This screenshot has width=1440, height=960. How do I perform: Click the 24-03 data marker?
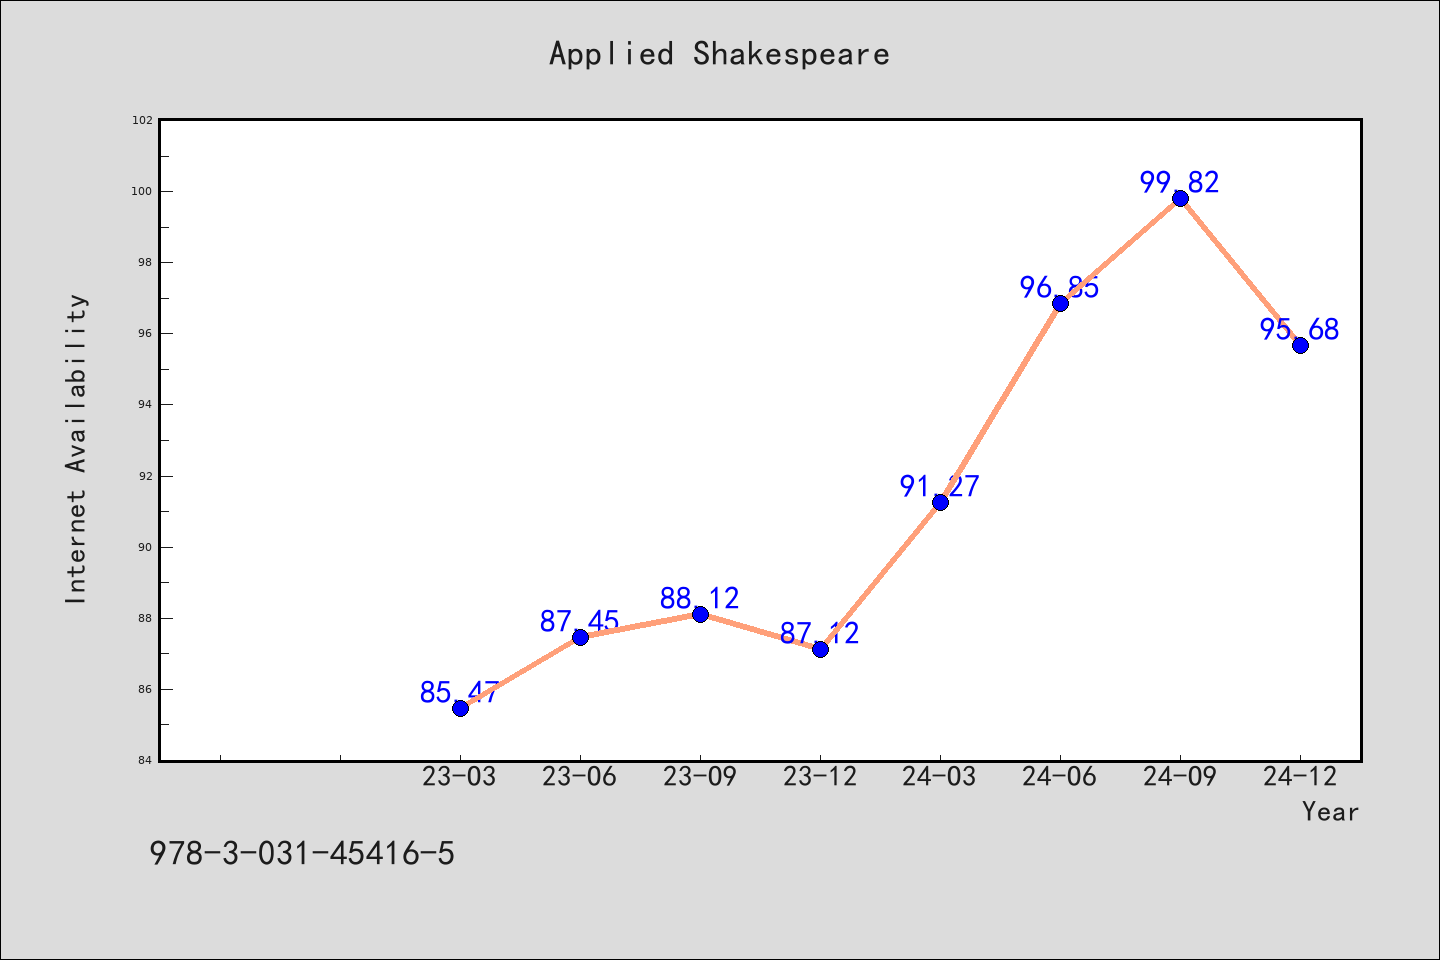point(940,502)
